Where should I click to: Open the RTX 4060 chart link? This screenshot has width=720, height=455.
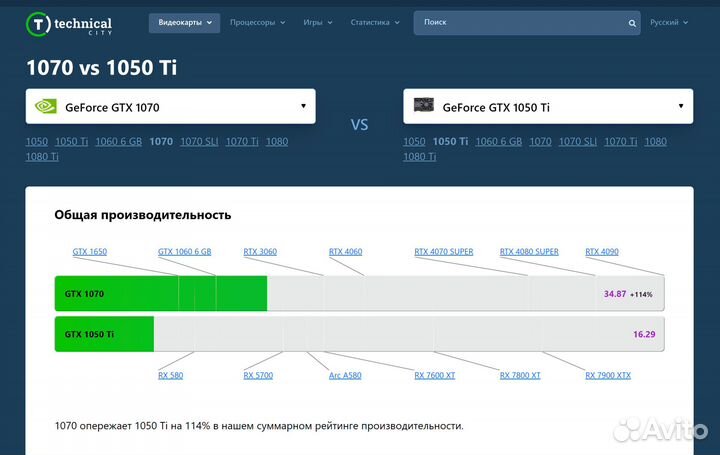click(x=345, y=252)
